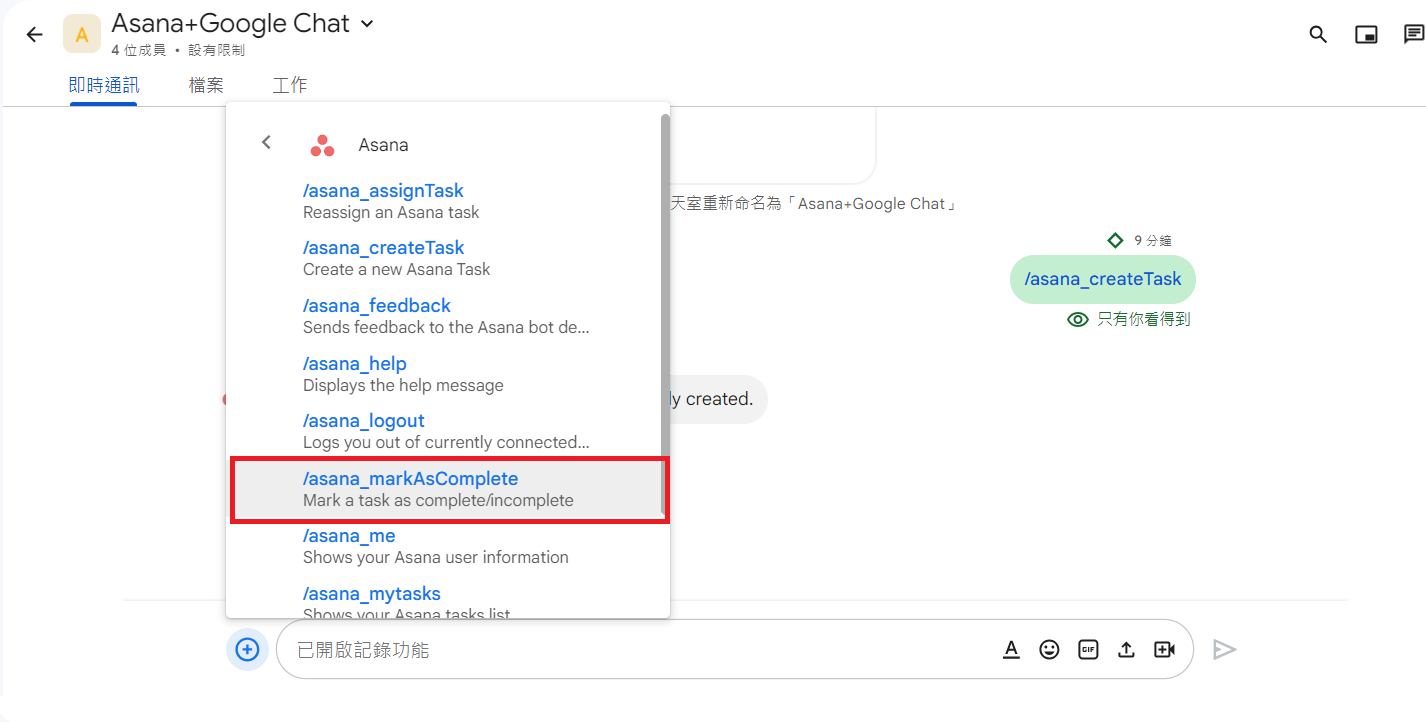
Task: Go back from Asana command list chevron
Action: [x=266, y=142]
